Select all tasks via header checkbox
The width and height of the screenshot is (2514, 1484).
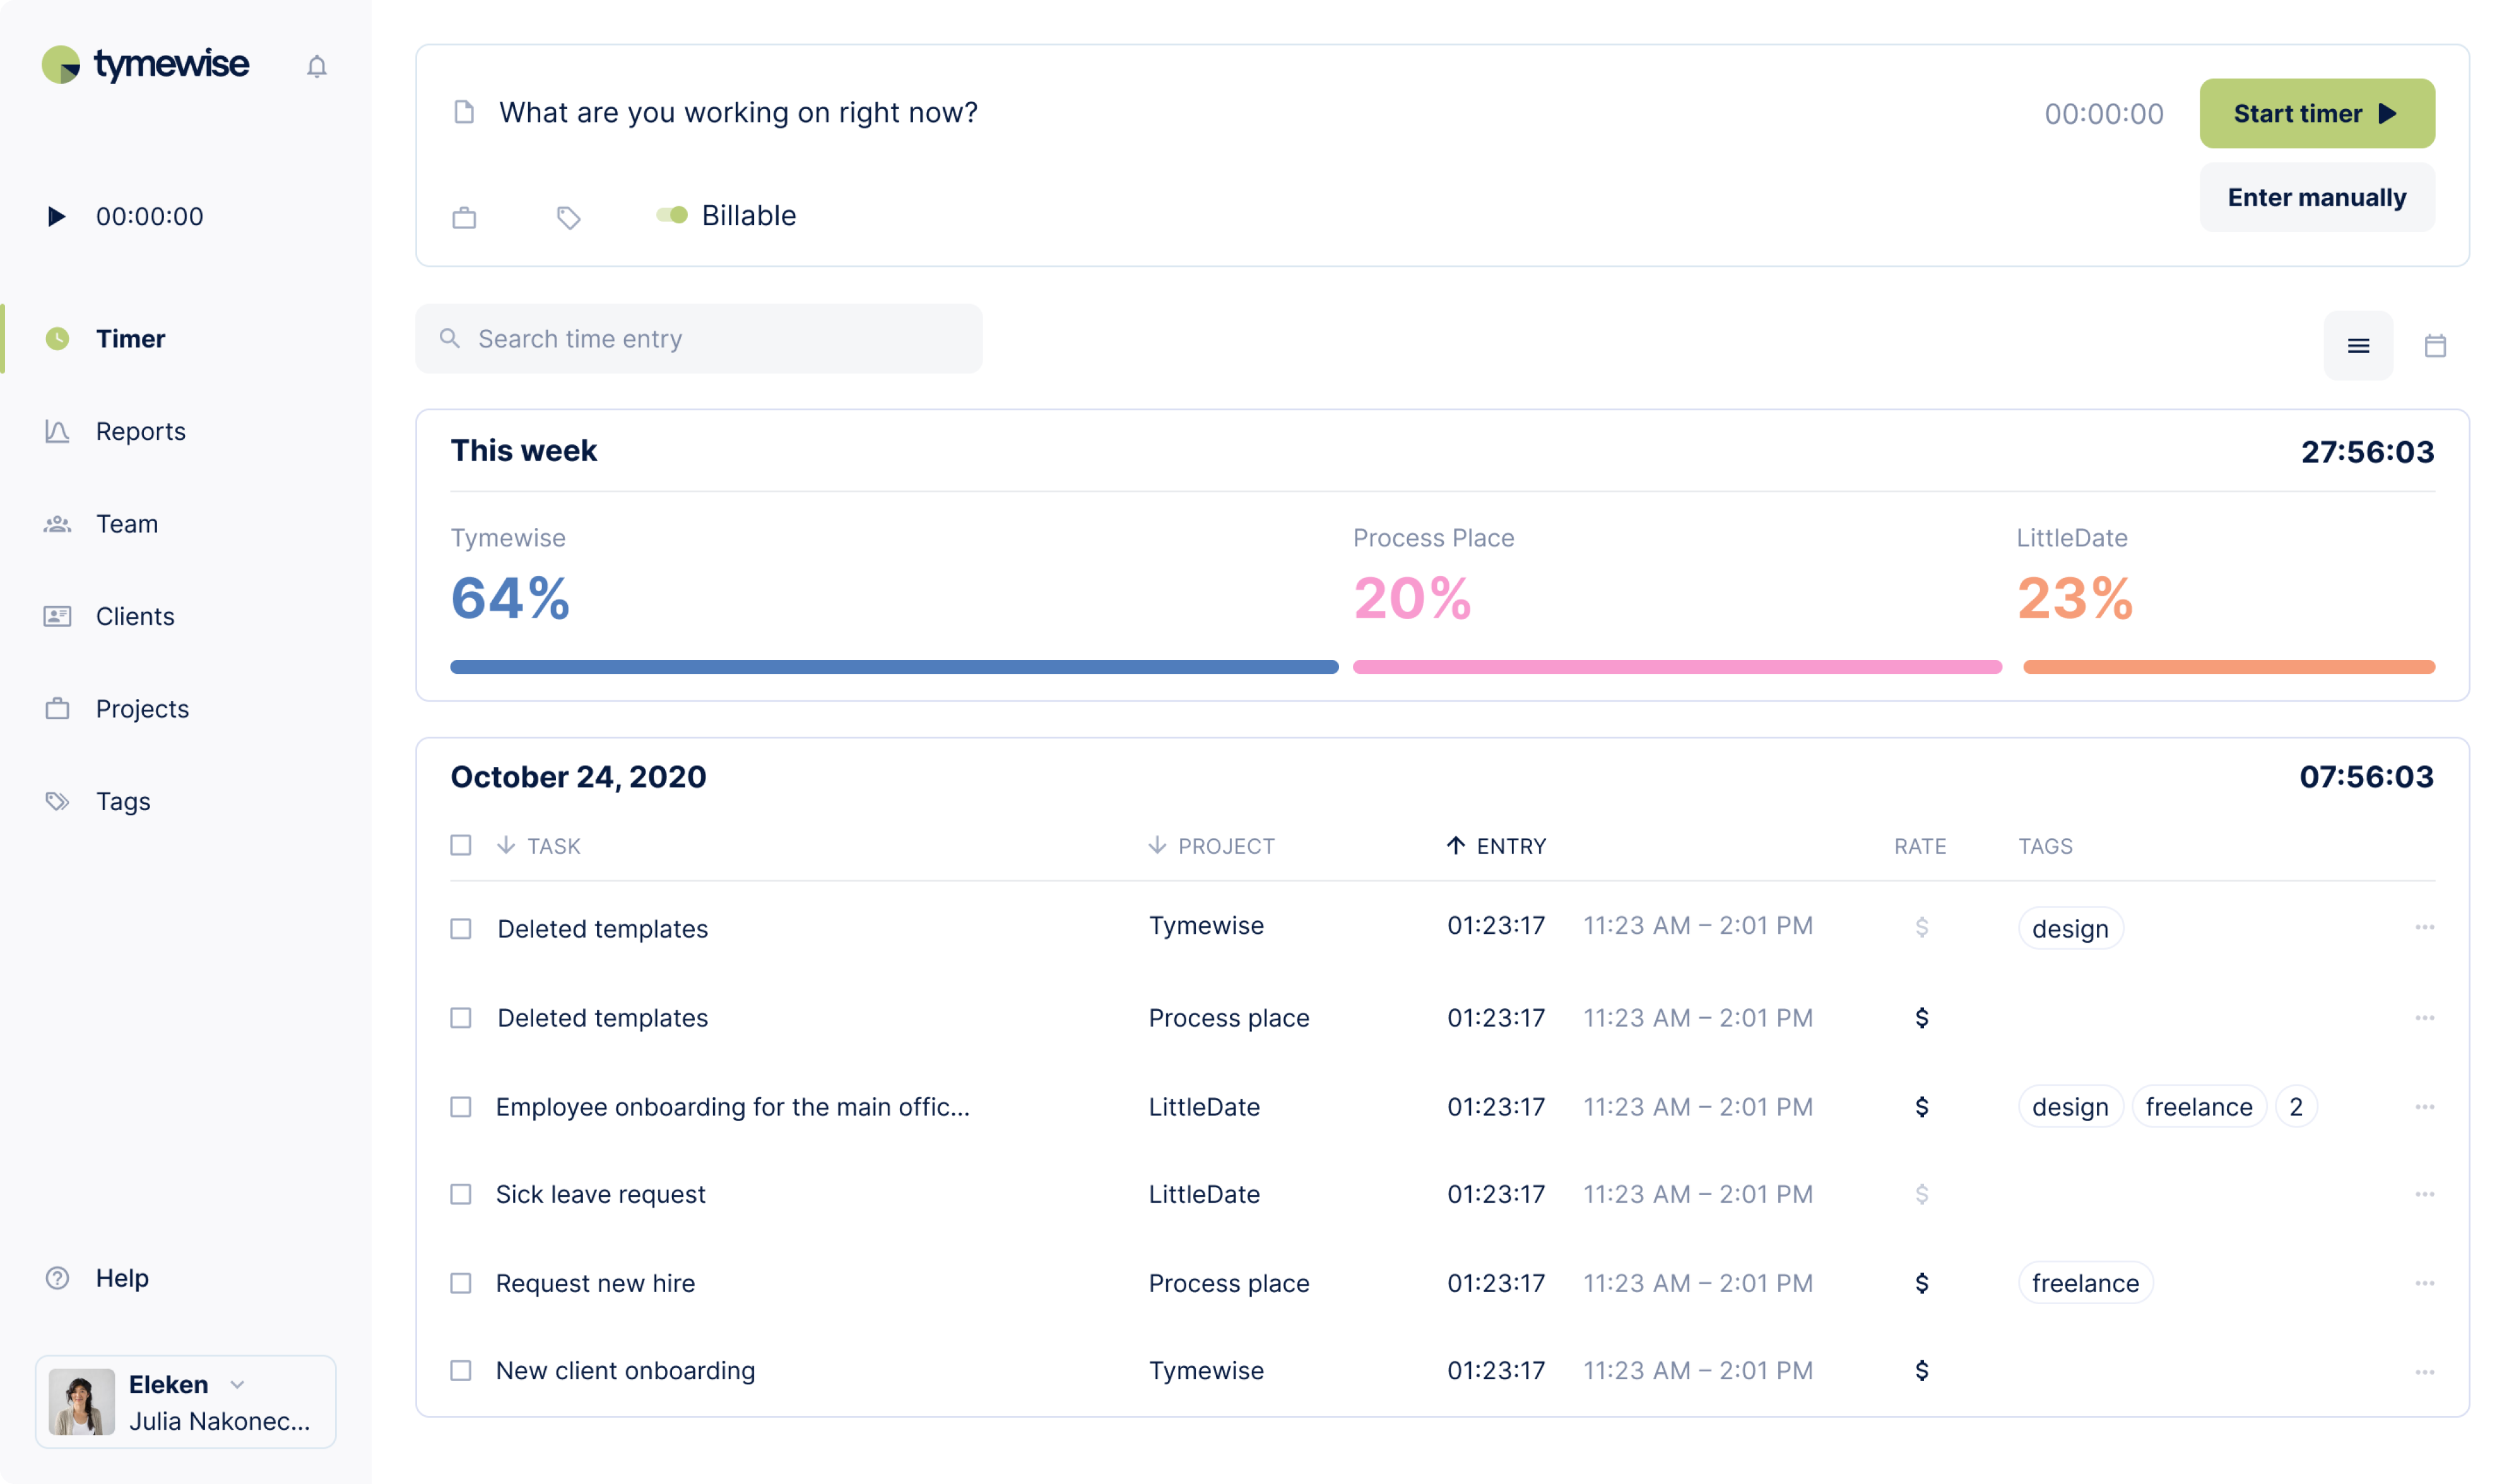461,845
